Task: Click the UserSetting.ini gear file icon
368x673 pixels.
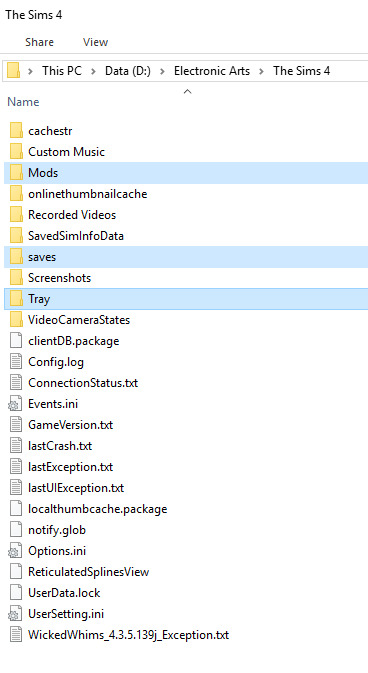Action: (15, 614)
